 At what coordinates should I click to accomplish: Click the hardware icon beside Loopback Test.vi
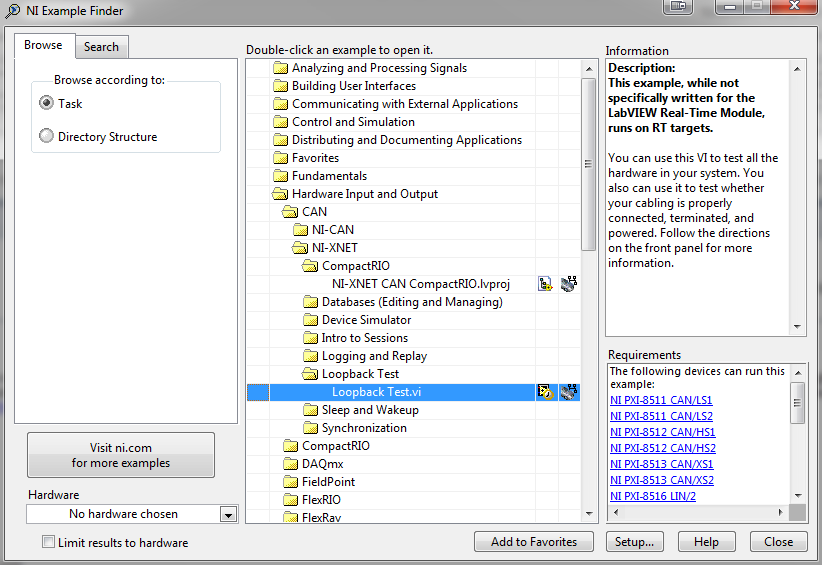pyautogui.click(x=569, y=392)
